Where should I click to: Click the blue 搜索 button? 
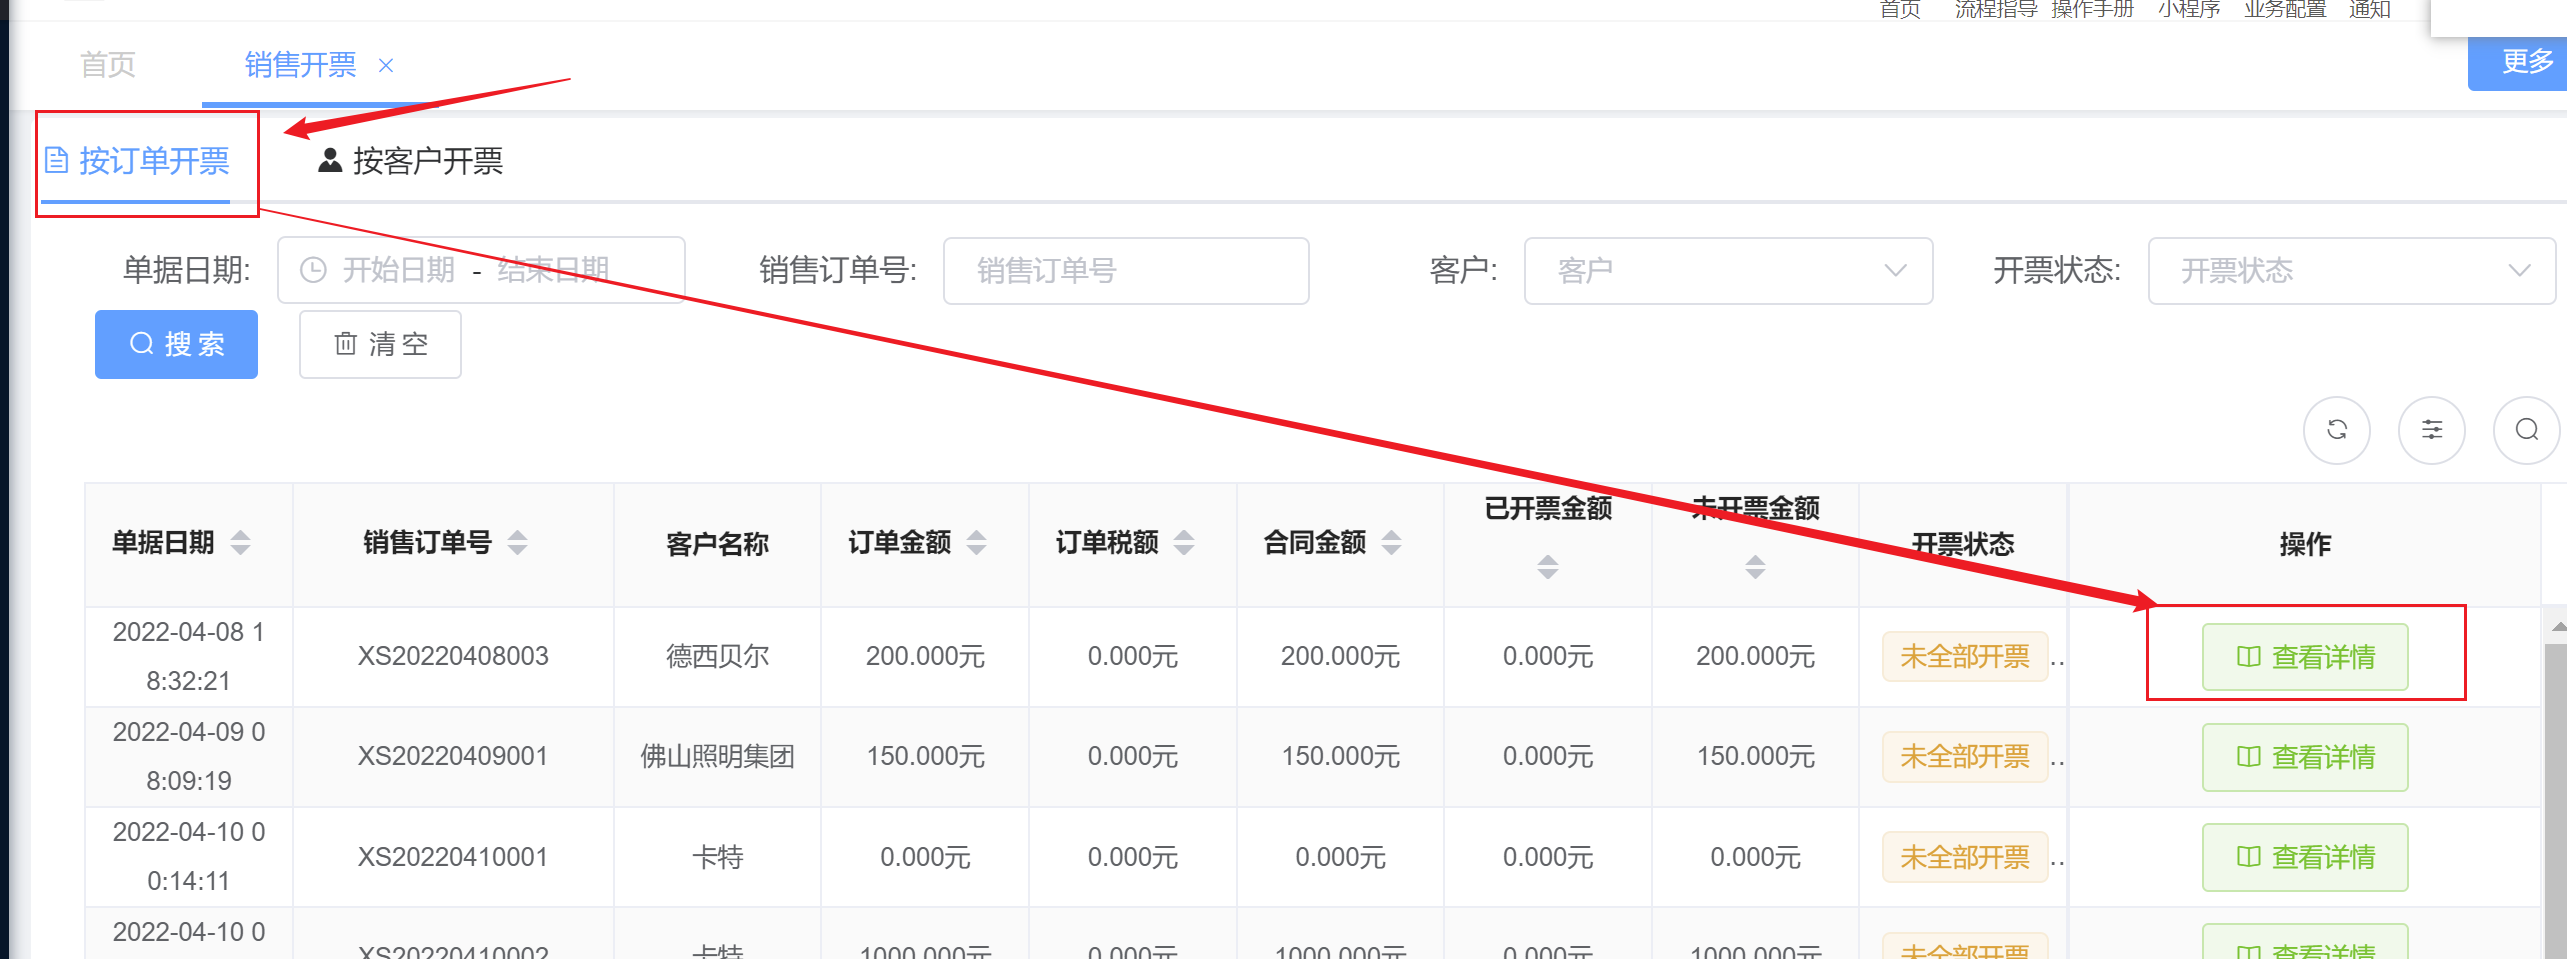(176, 345)
